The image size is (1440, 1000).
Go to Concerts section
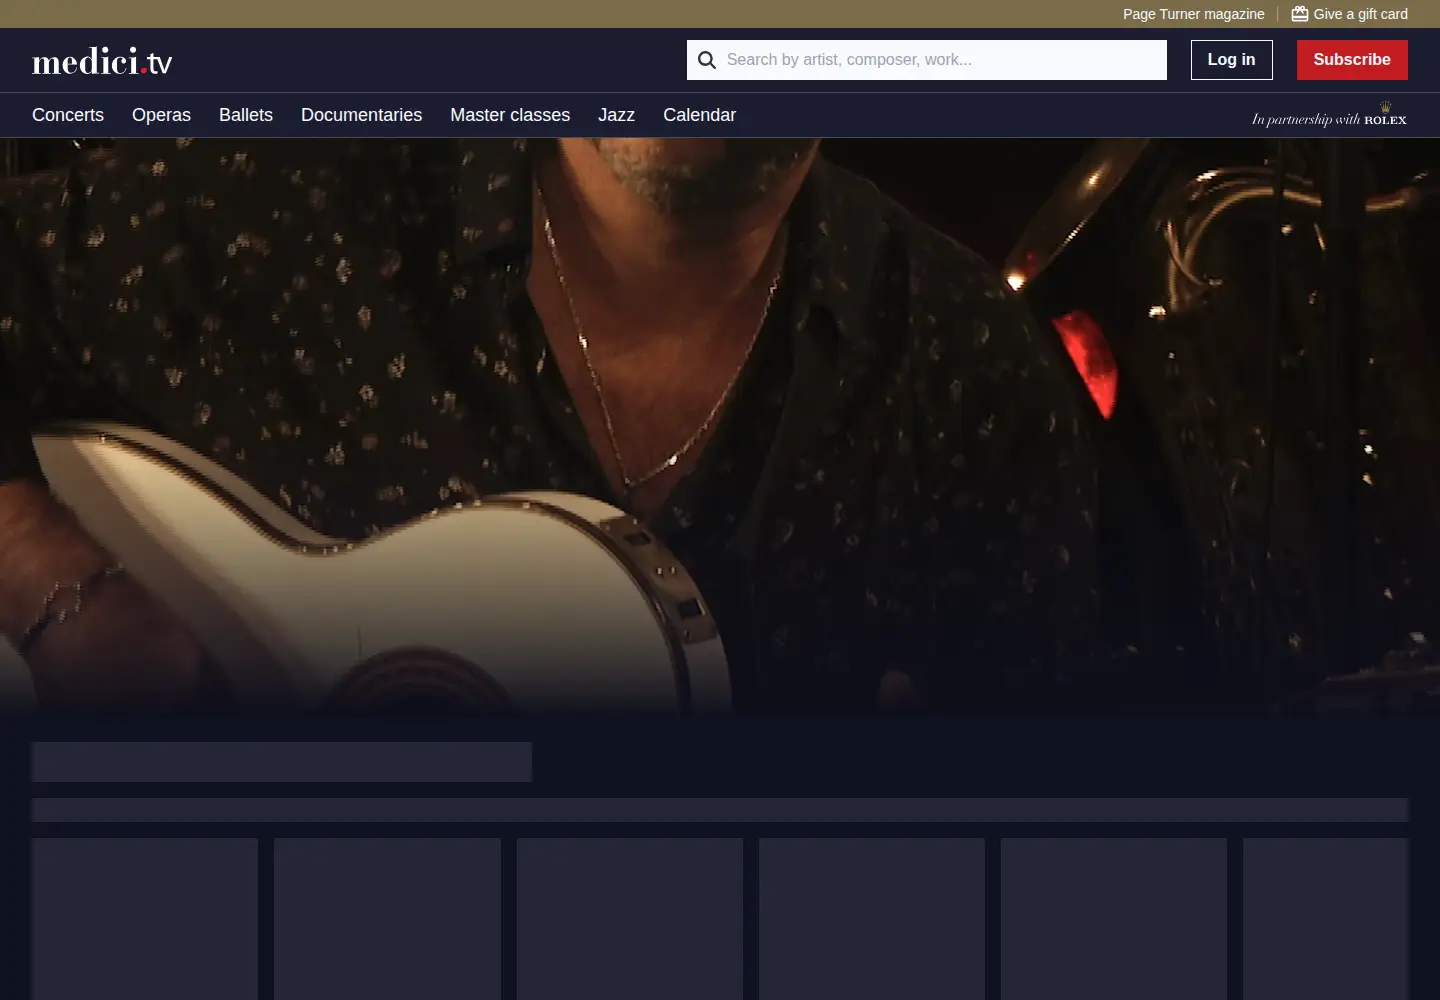(68, 115)
